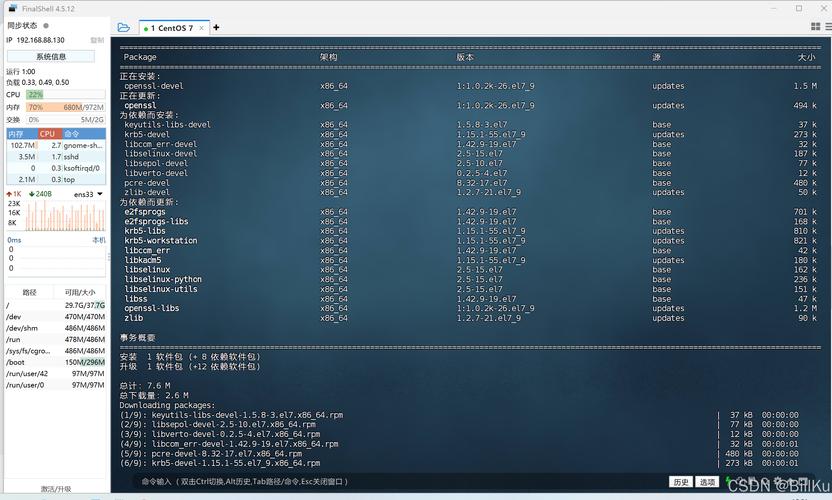Image resolution: width=832 pixels, height=500 pixels.
Task: Click the 负载 0.33, 0.49, 0.50 text
Action: pos(38,82)
